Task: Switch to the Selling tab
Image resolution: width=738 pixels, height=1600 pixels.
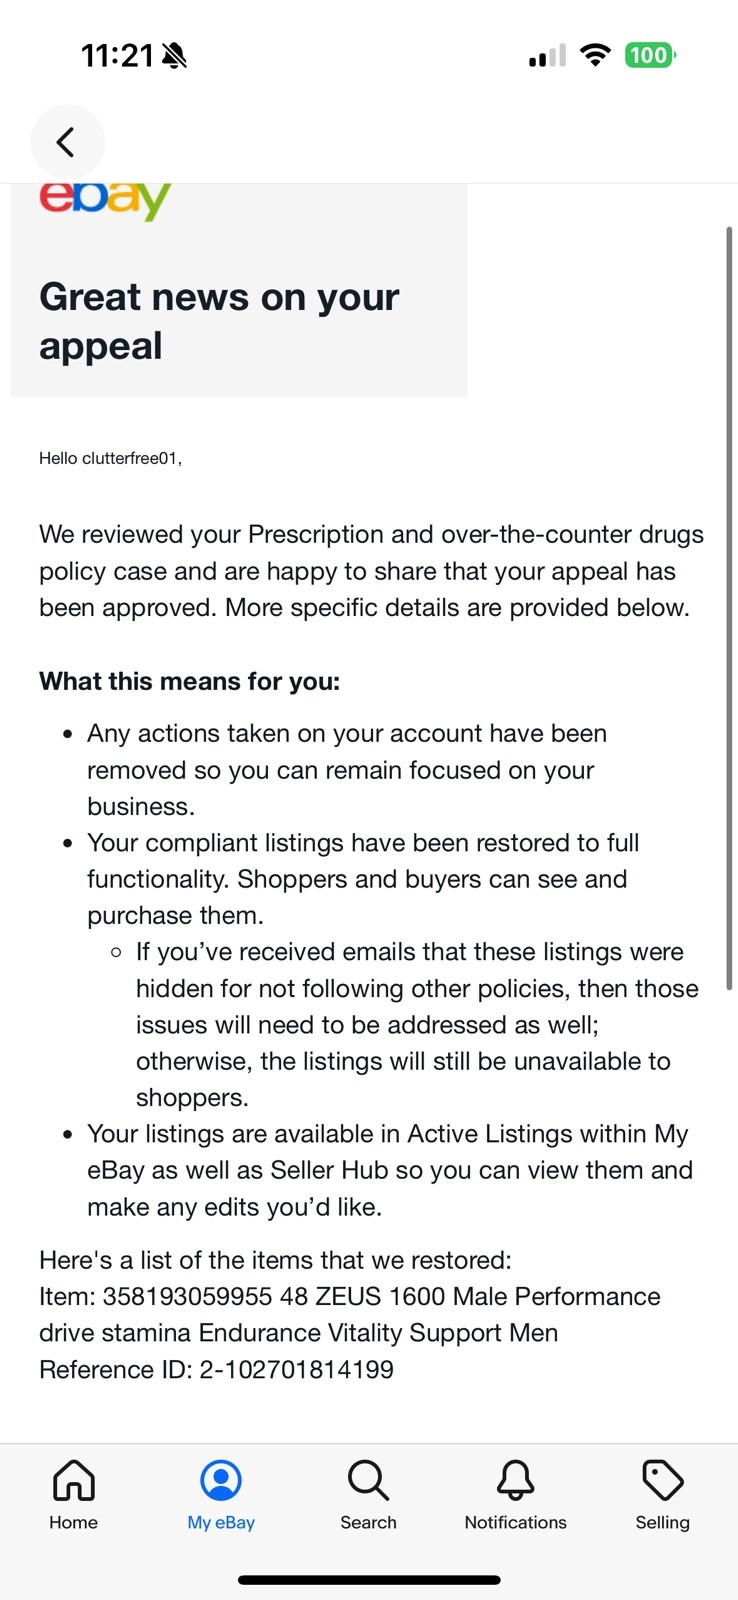Action: tap(662, 1495)
